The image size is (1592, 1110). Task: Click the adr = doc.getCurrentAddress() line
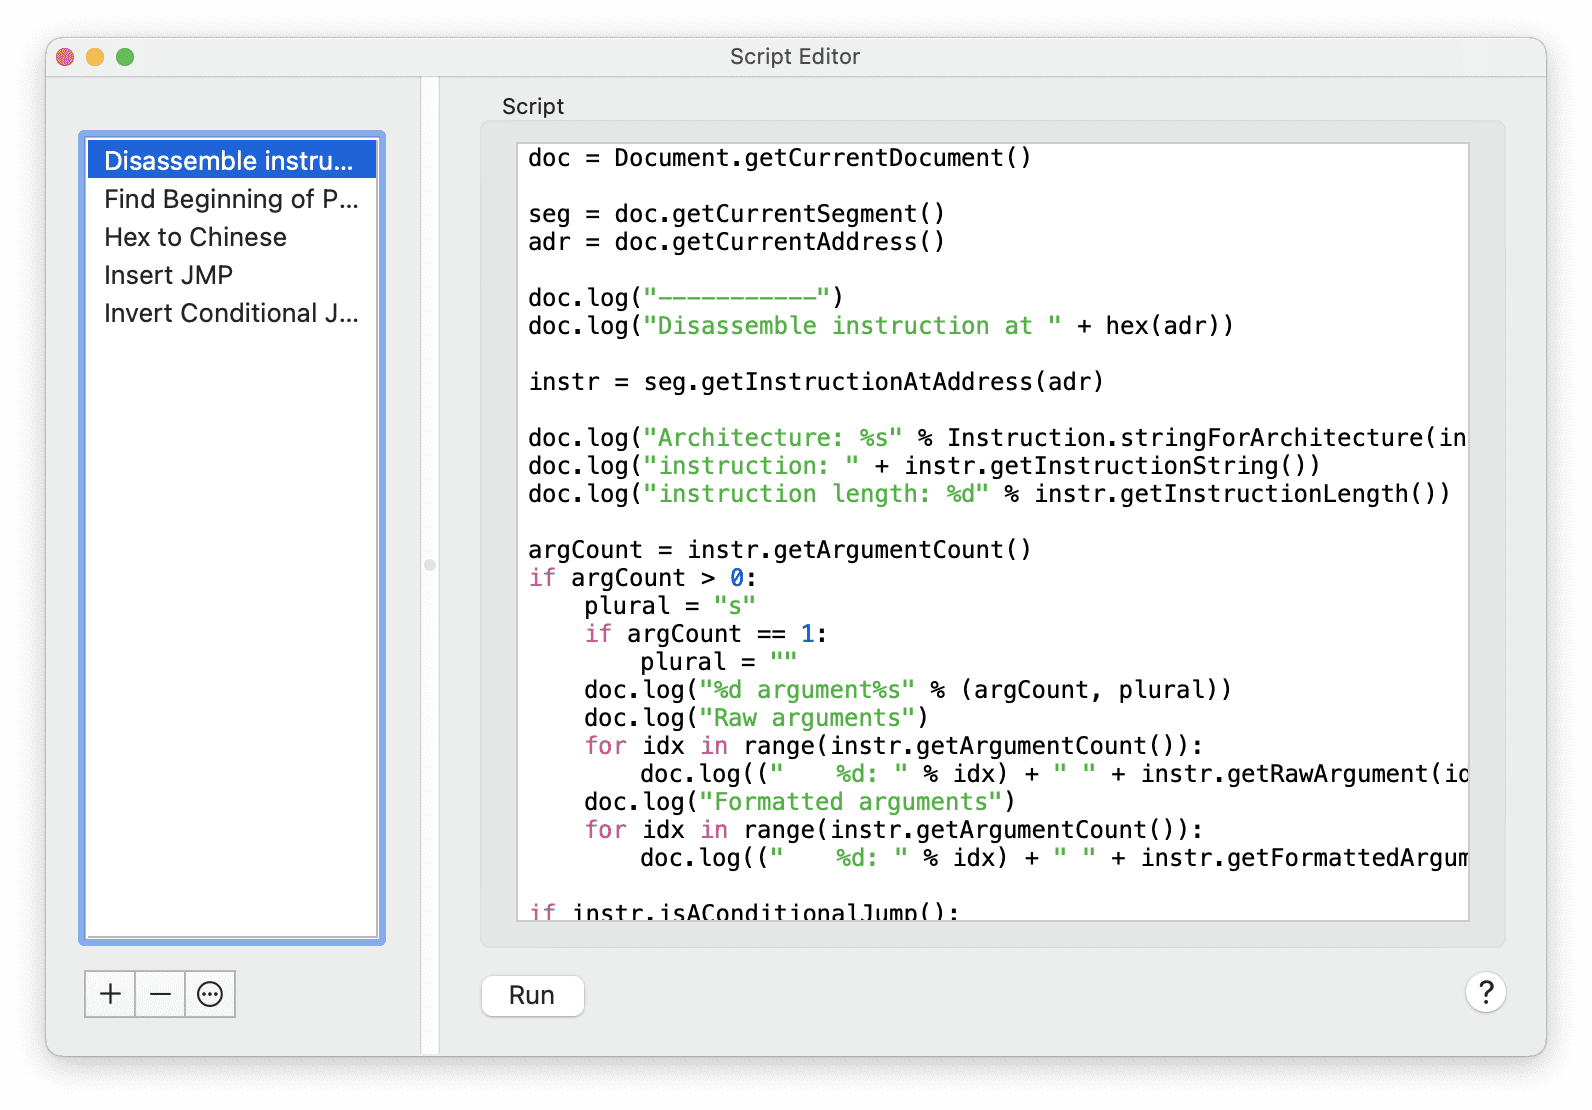point(736,242)
